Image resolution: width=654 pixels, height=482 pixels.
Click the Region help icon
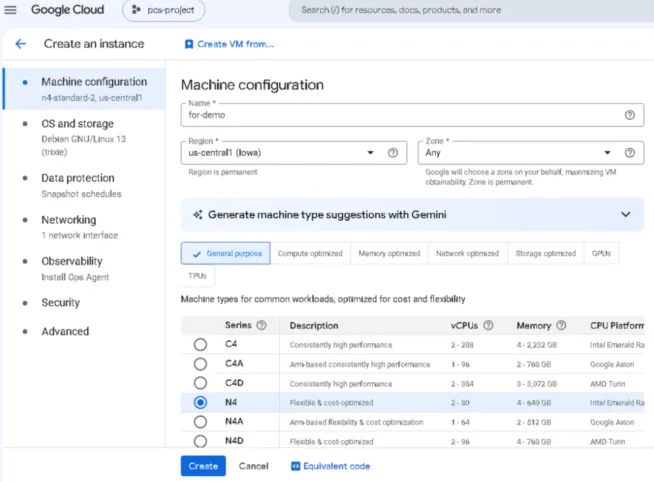coord(392,153)
